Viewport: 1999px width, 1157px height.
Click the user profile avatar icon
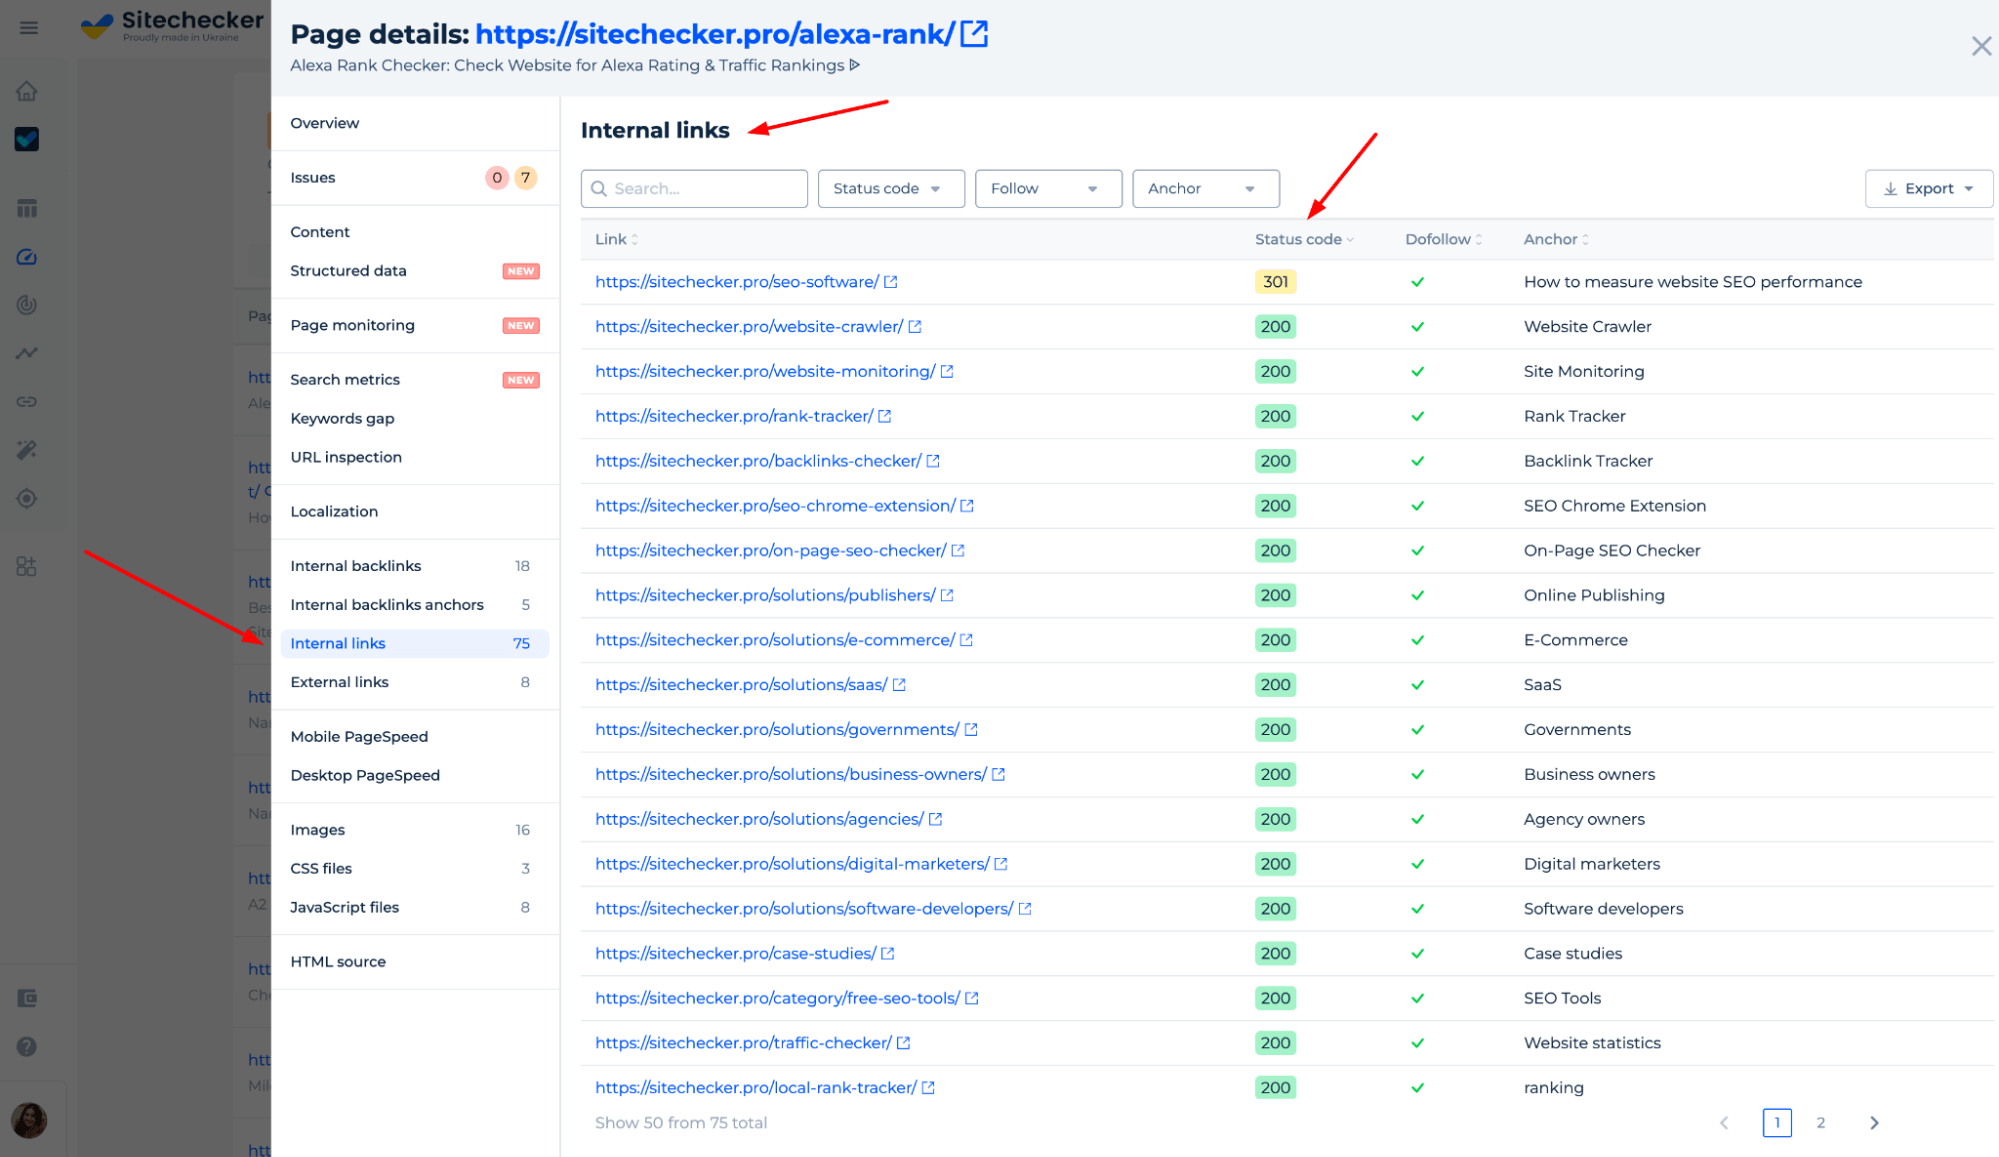point(28,1117)
